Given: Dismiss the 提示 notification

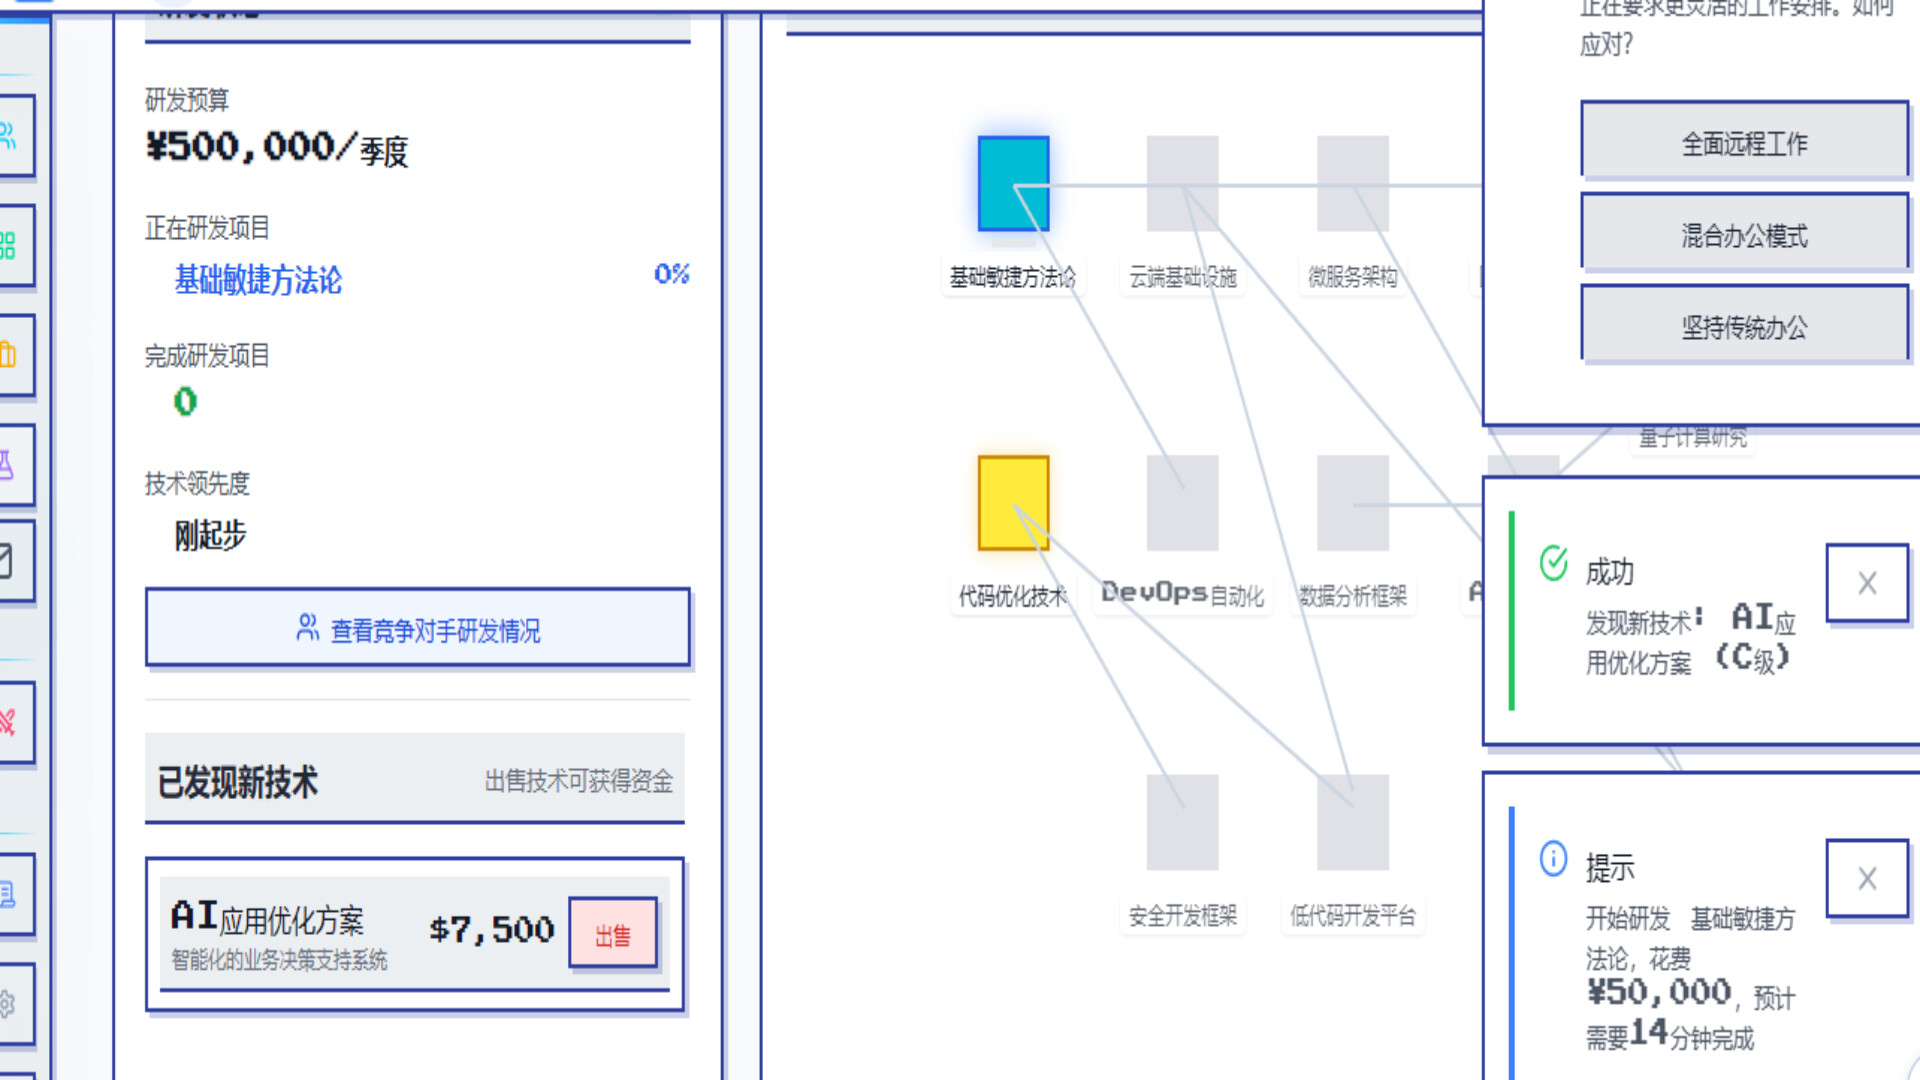Looking at the screenshot, I should coord(1867,878).
